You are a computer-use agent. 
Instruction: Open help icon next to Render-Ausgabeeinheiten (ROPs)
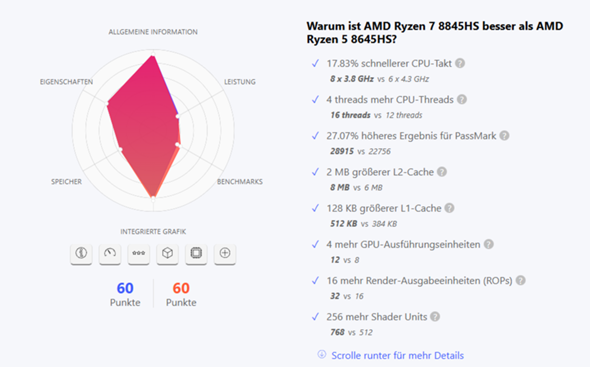tap(520, 280)
